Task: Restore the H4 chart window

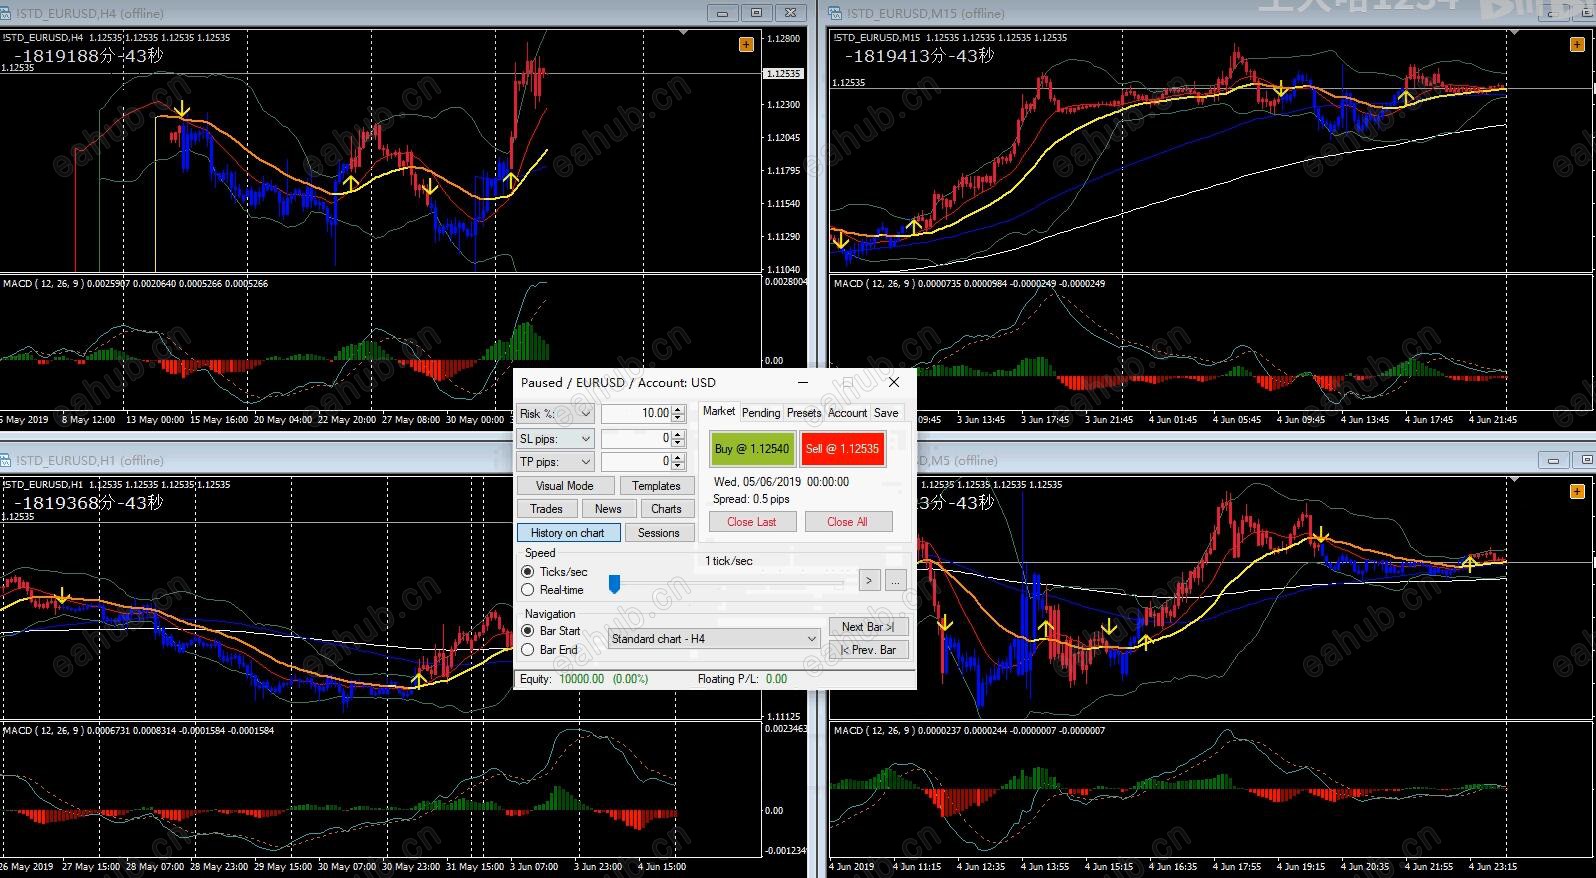Action: point(757,13)
